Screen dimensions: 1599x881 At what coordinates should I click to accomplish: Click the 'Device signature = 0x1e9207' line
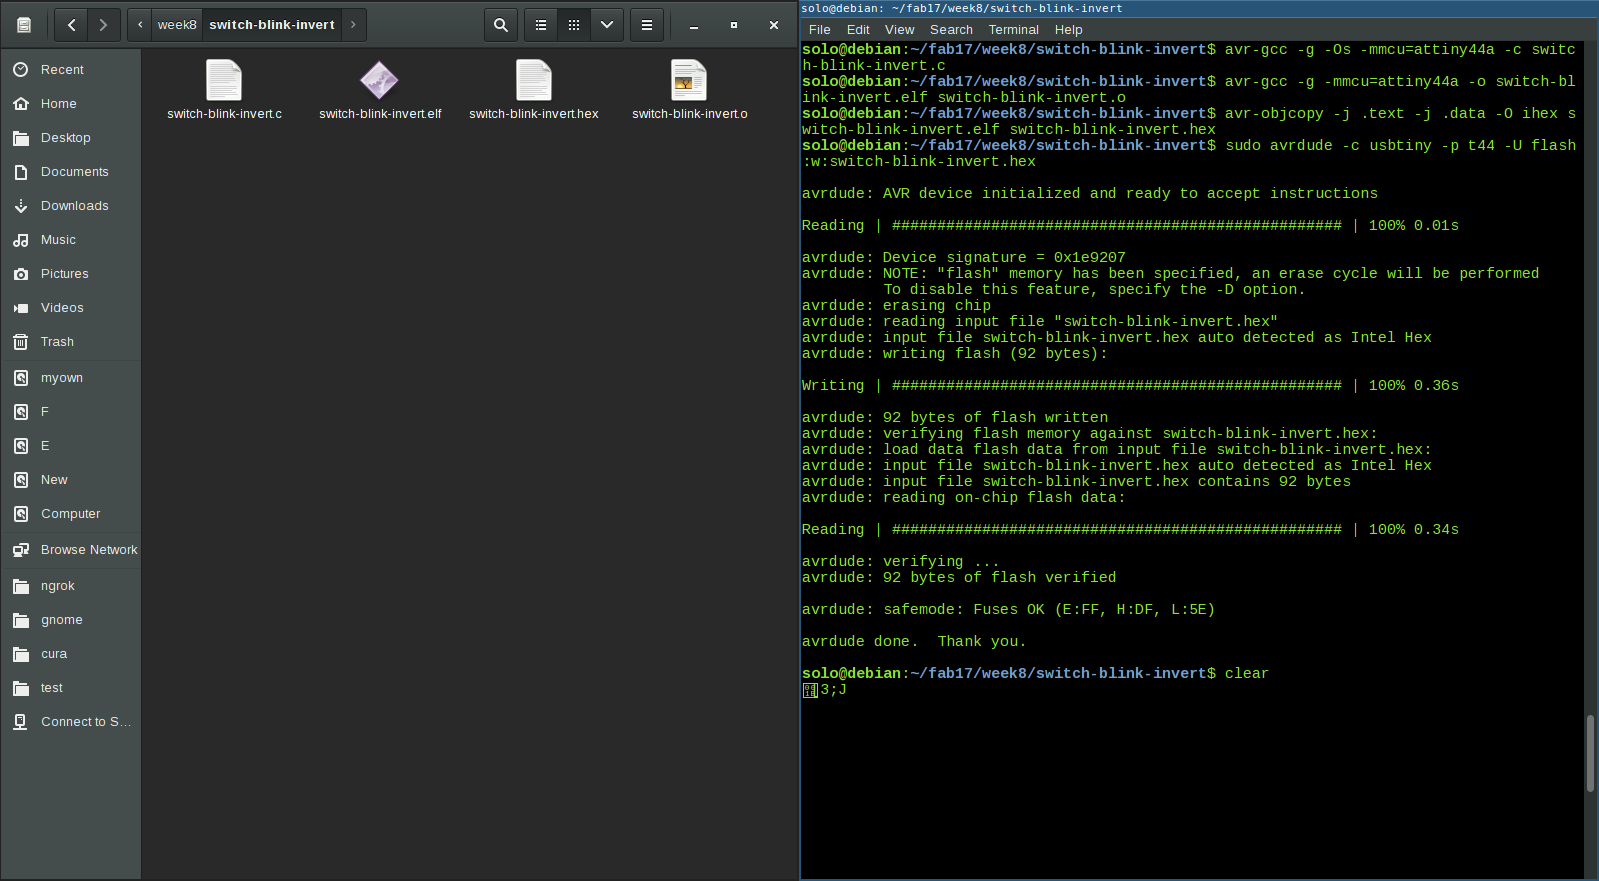click(x=964, y=258)
